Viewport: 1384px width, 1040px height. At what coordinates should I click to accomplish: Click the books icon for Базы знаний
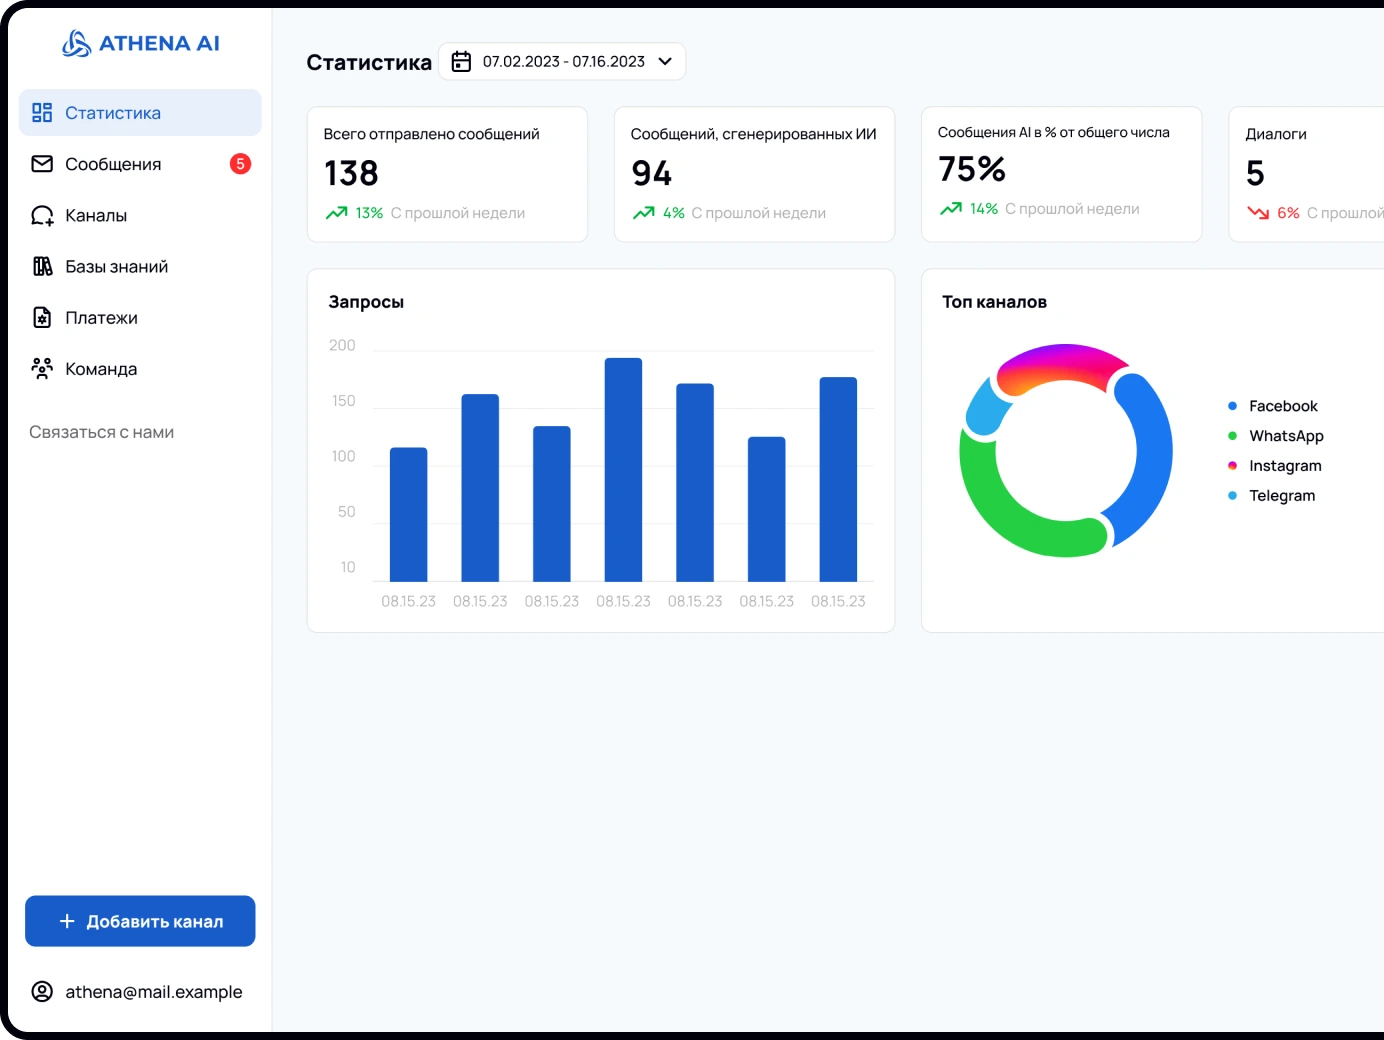click(x=42, y=267)
